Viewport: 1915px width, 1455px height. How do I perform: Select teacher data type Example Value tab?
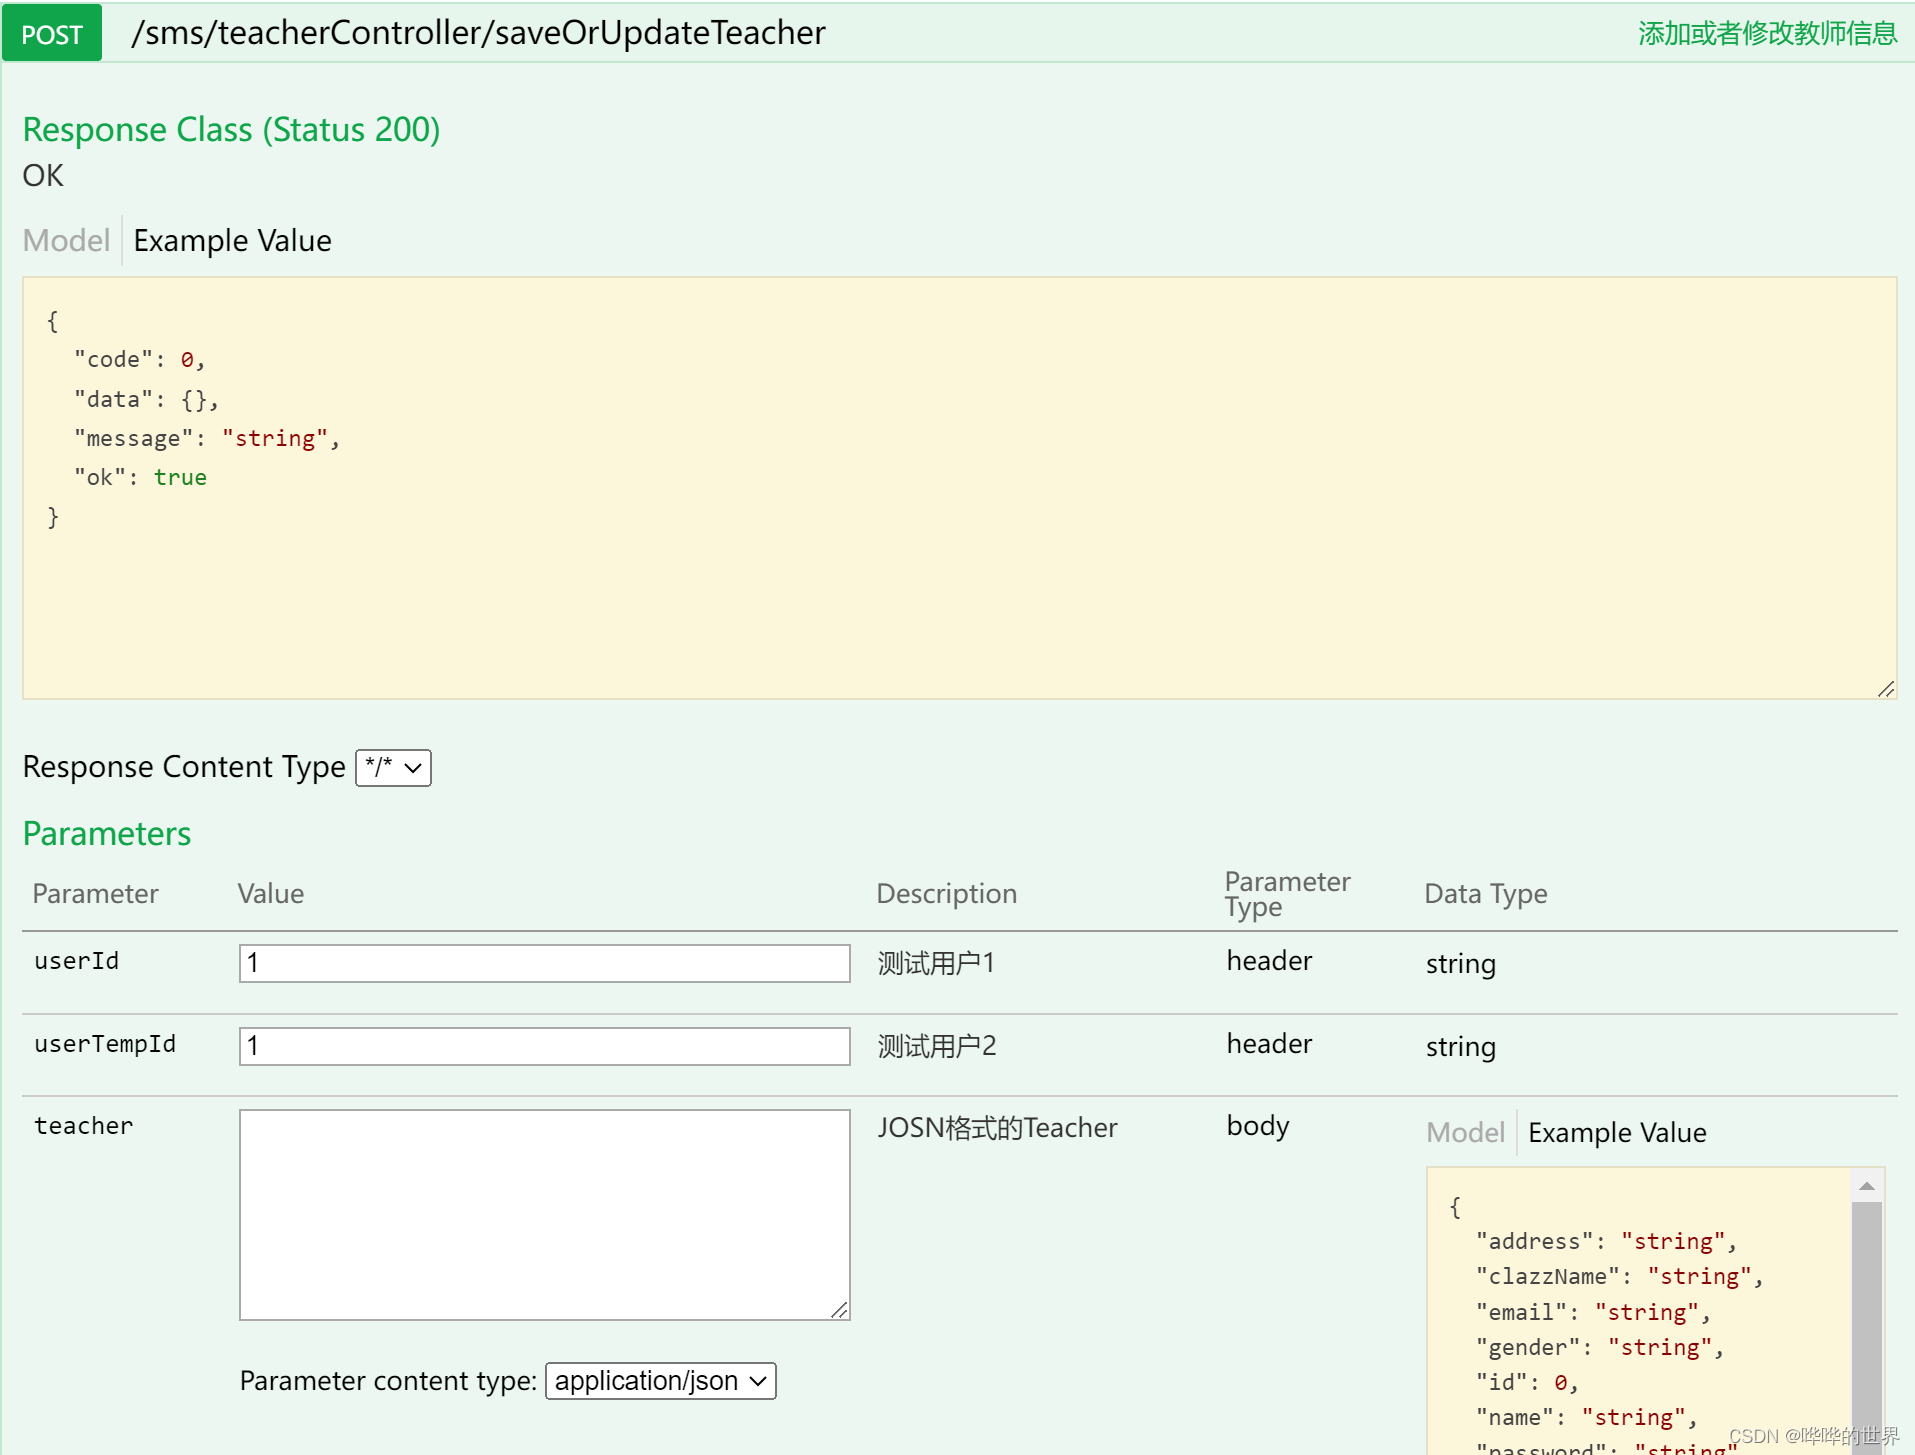point(1617,1133)
